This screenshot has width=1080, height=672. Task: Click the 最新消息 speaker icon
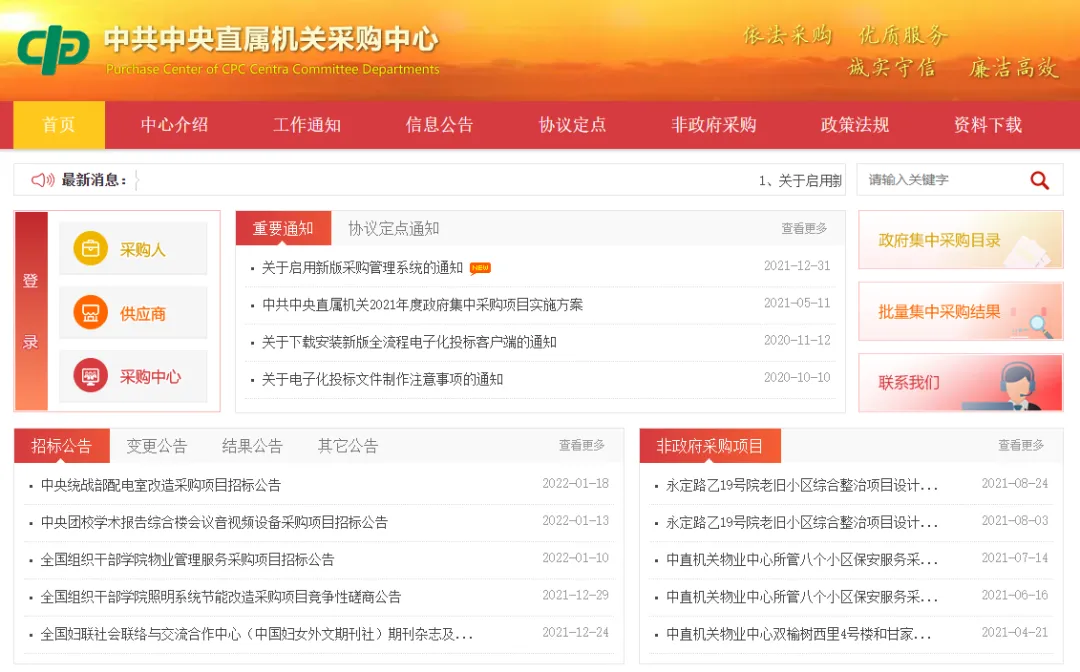pyautogui.click(x=43, y=180)
